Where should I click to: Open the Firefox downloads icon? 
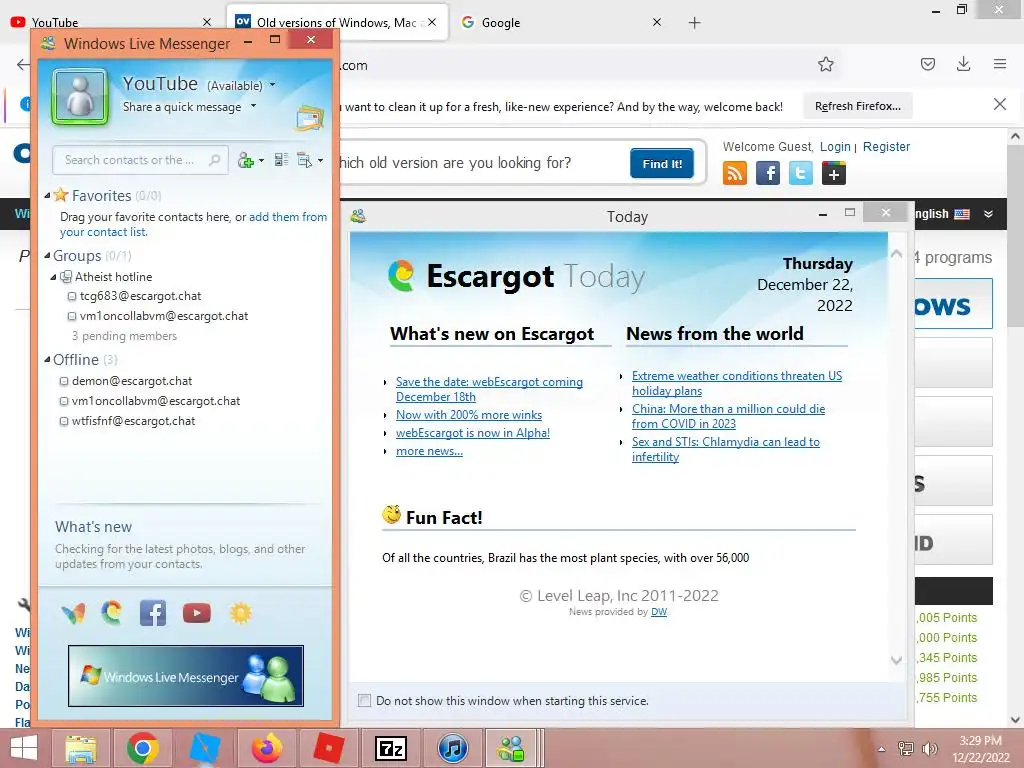(x=963, y=63)
